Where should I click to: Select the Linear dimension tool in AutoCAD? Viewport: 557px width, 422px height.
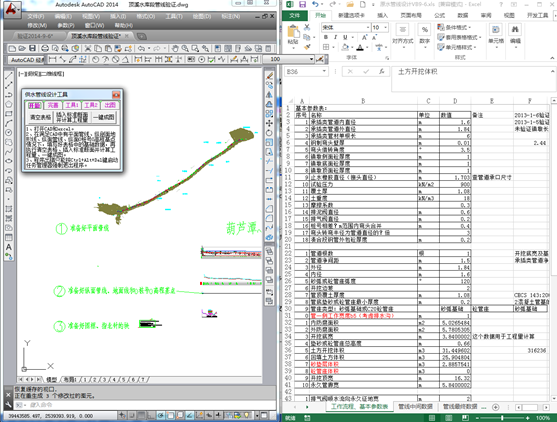[53, 59]
